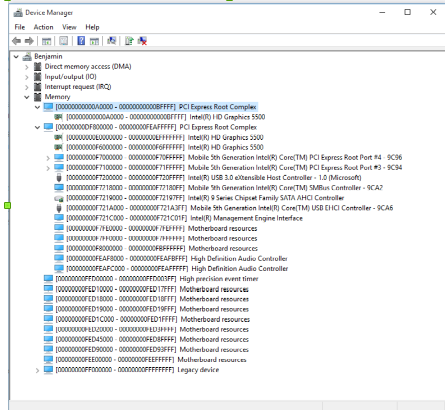Click the Management Engine Interface icon
The width and height of the screenshot is (445, 410).
(x=59, y=218)
